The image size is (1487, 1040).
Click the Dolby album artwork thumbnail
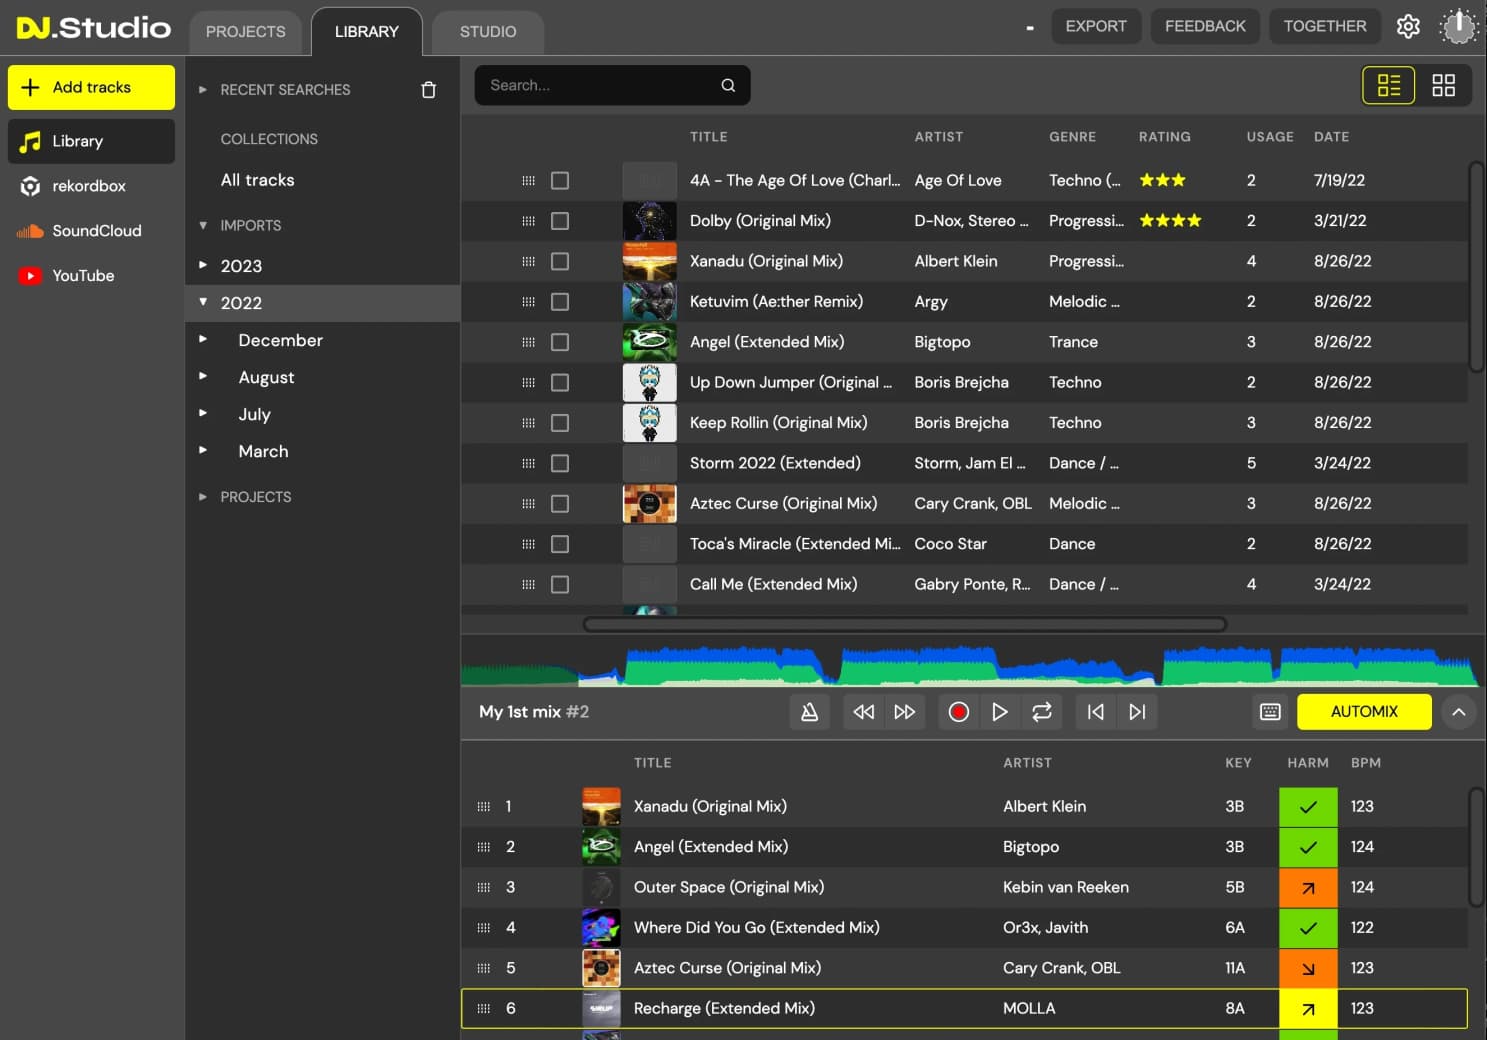650,221
